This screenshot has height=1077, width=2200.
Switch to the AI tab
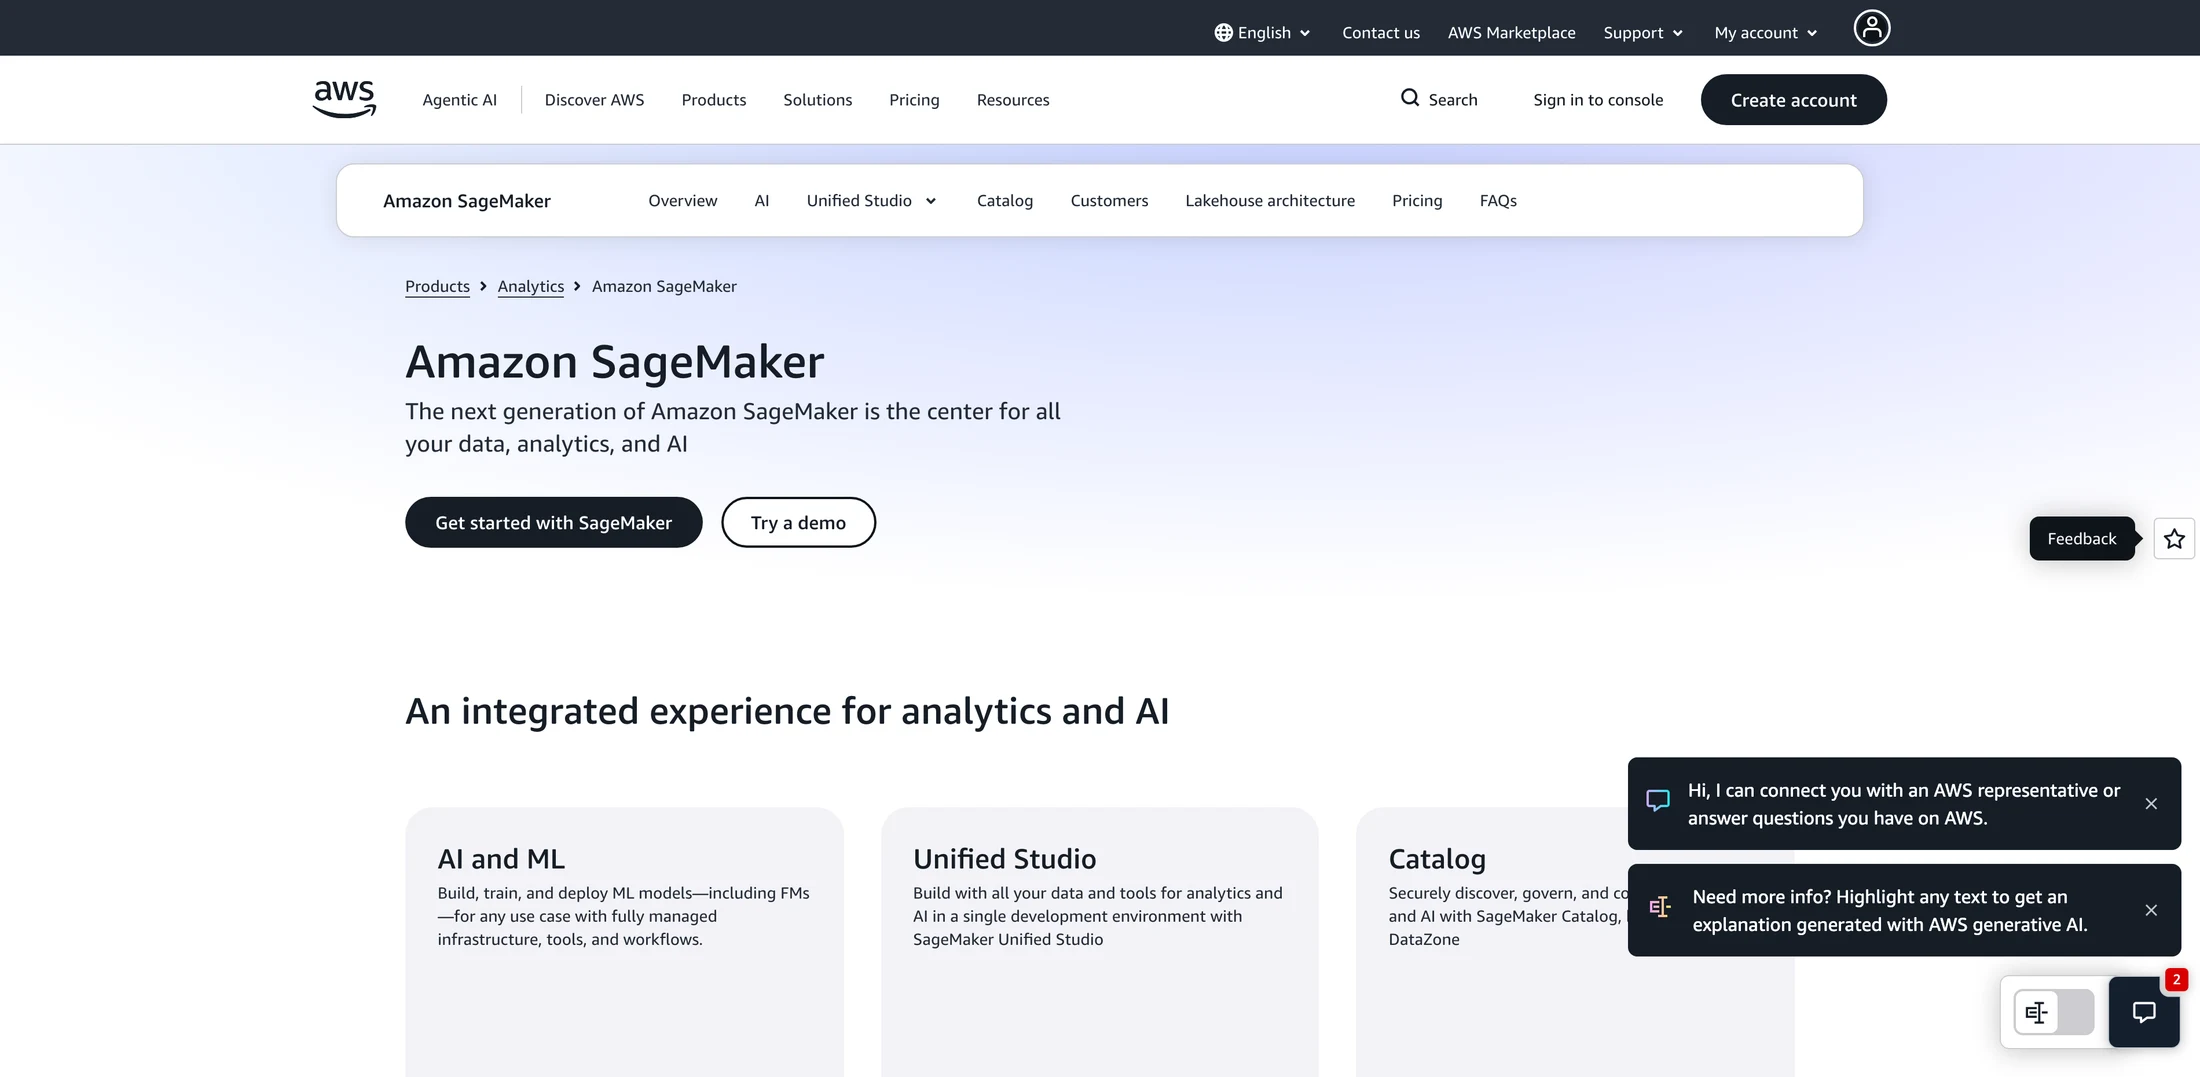pyautogui.click(x=762, y=201)
